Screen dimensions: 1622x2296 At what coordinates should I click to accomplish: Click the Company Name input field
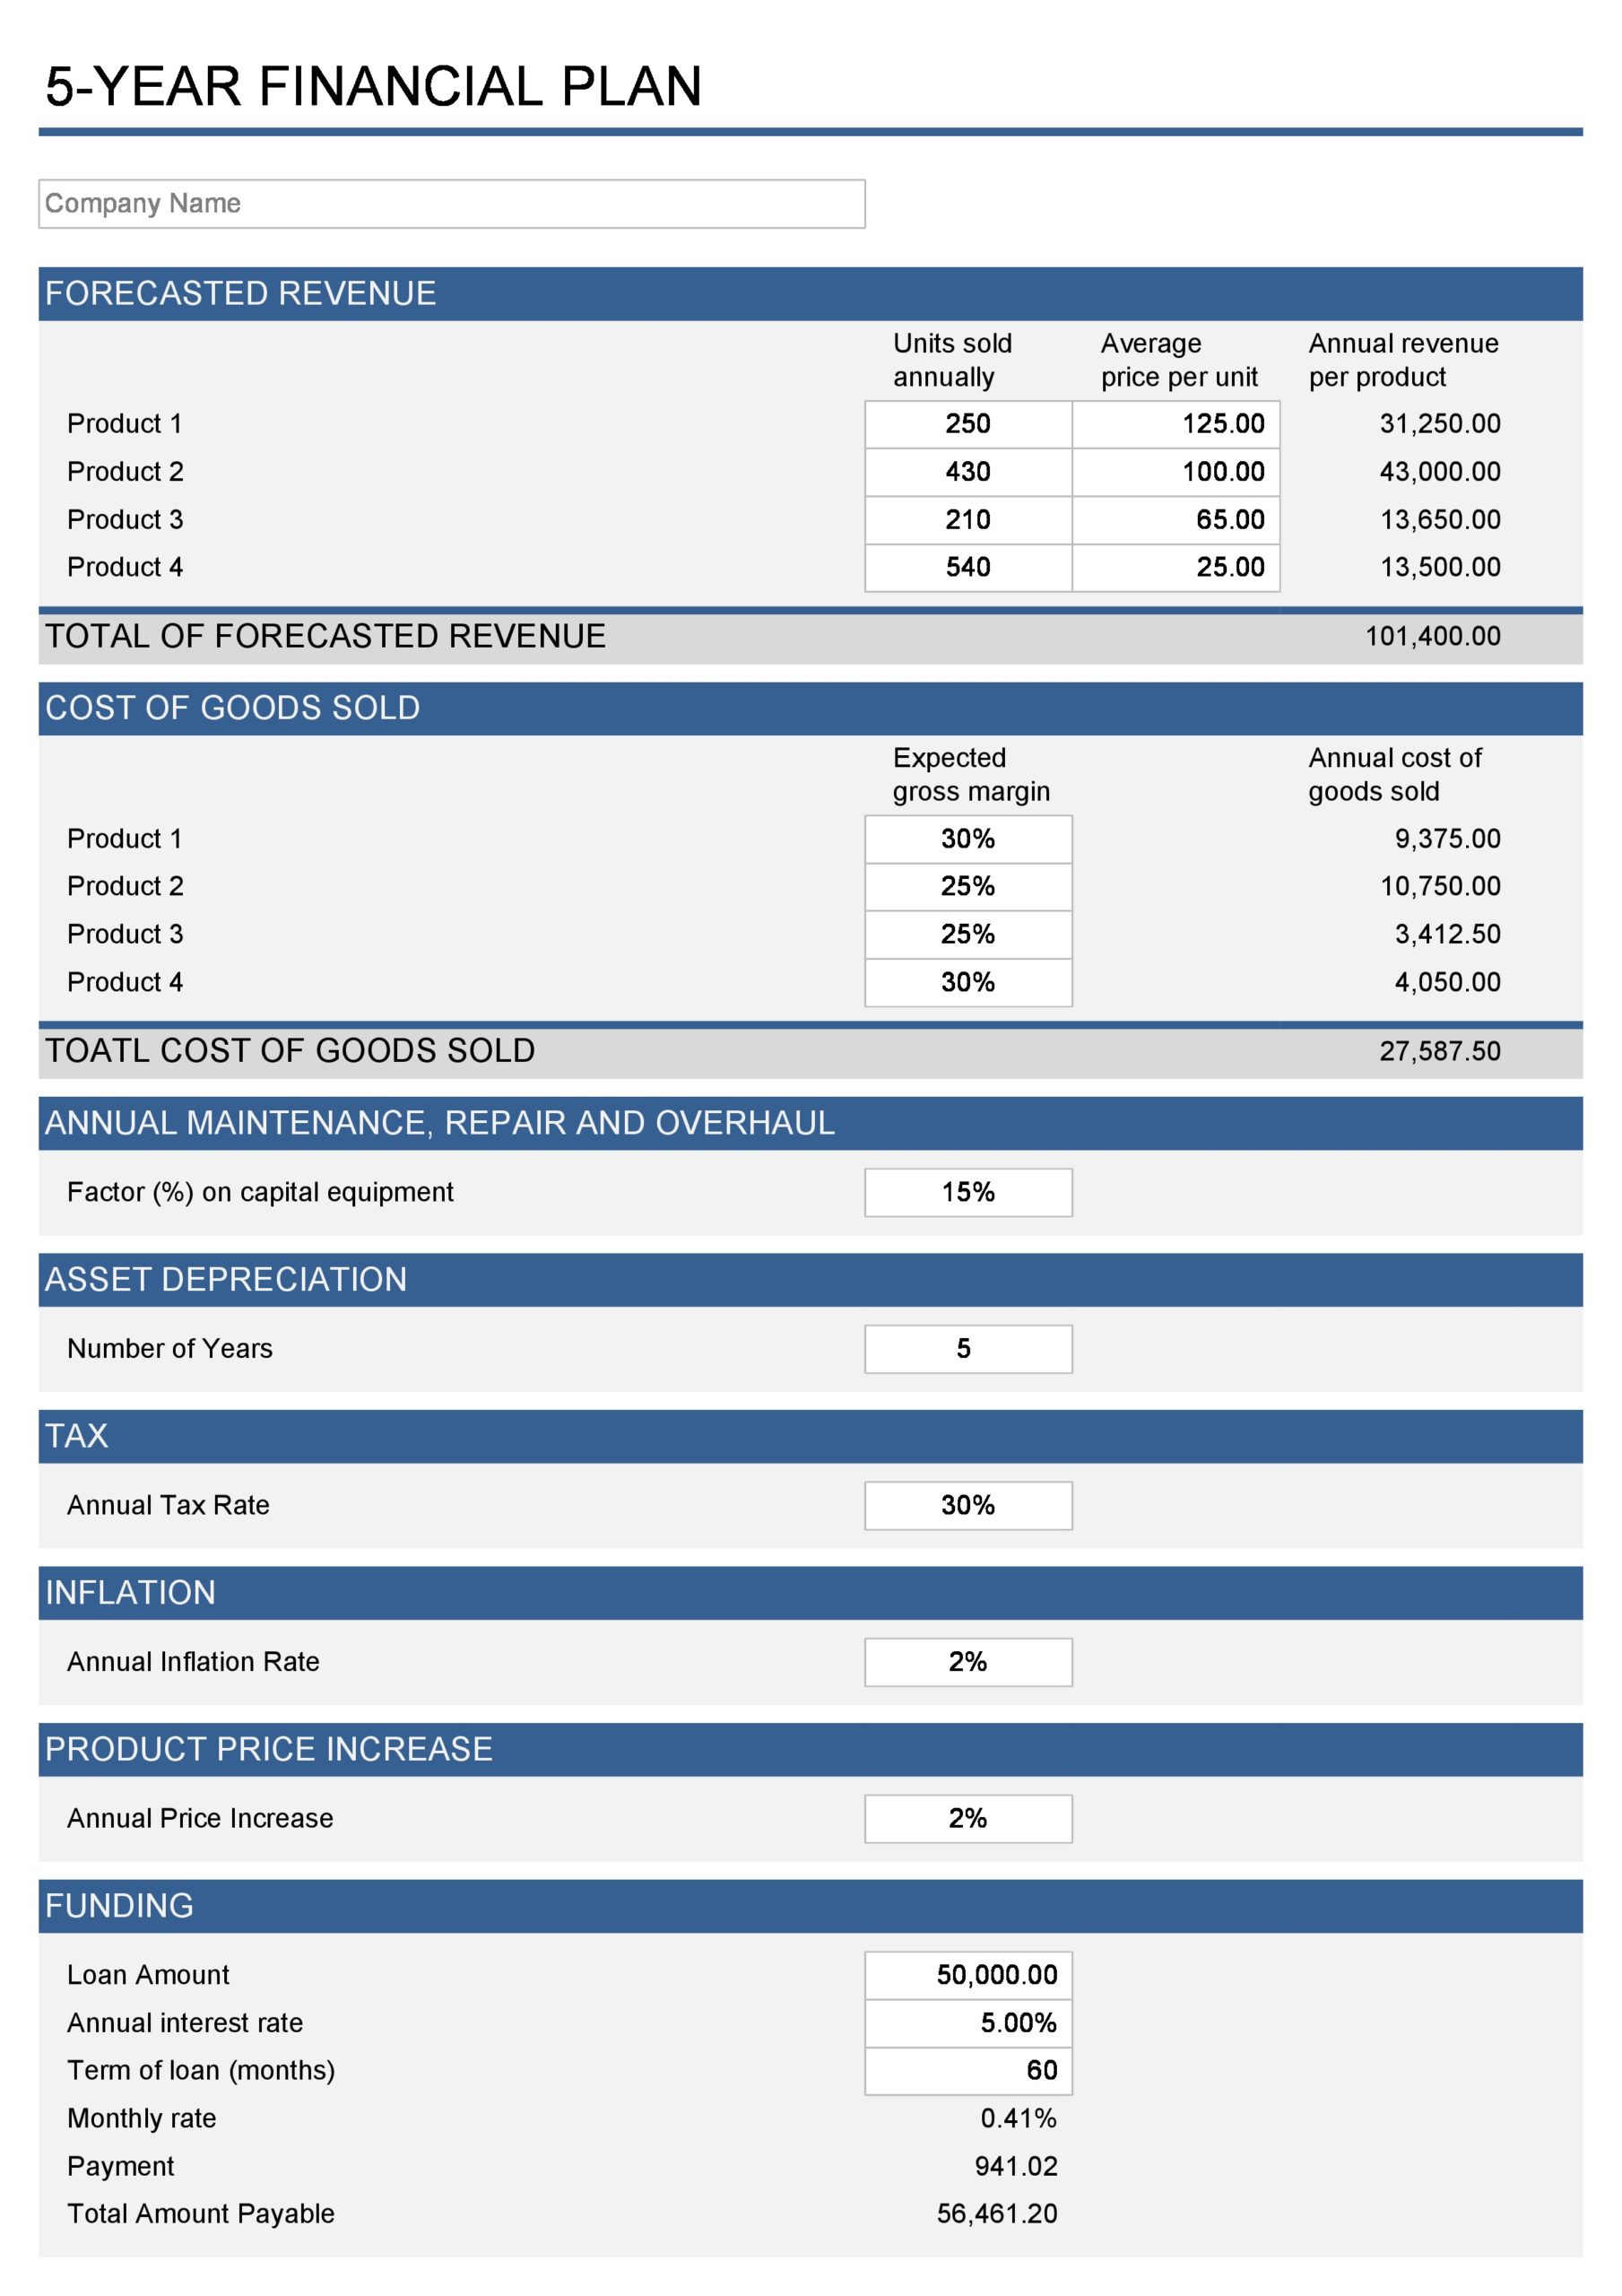(451, 204)
